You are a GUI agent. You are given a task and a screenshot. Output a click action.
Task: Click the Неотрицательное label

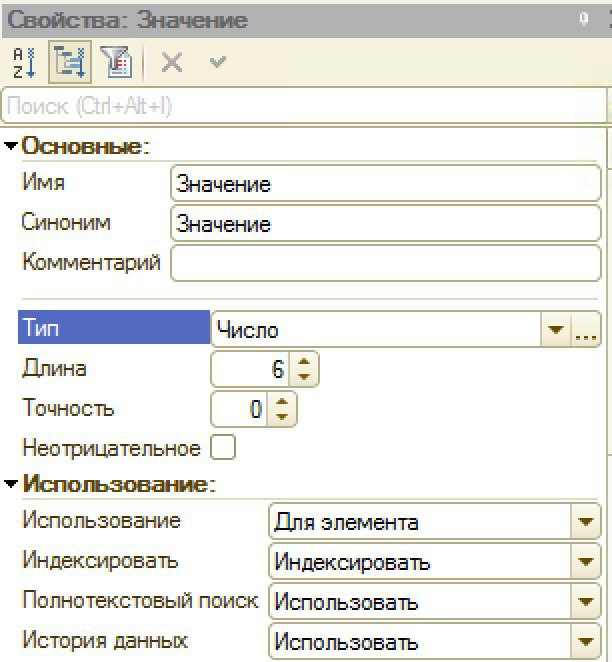pos(111,448)
